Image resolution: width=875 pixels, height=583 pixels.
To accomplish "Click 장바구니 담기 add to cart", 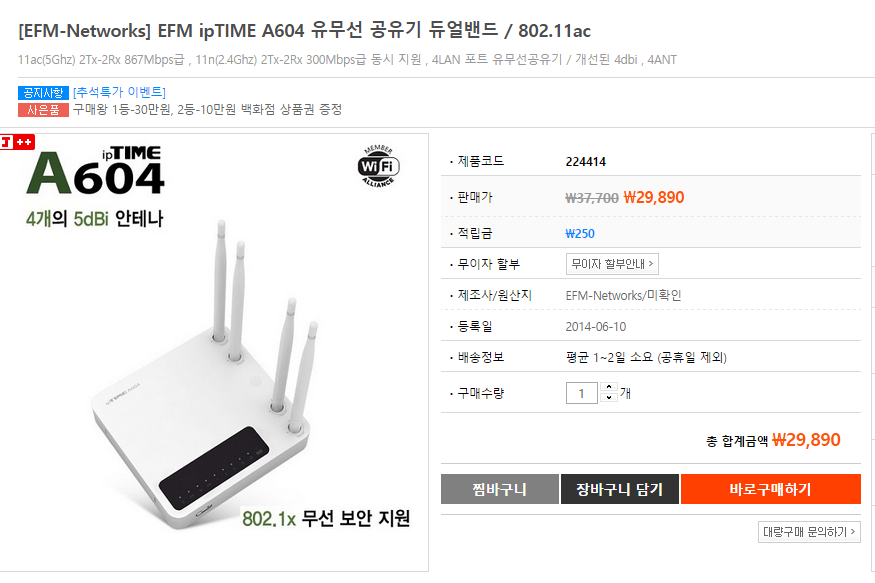I will [x=619, y=489].
